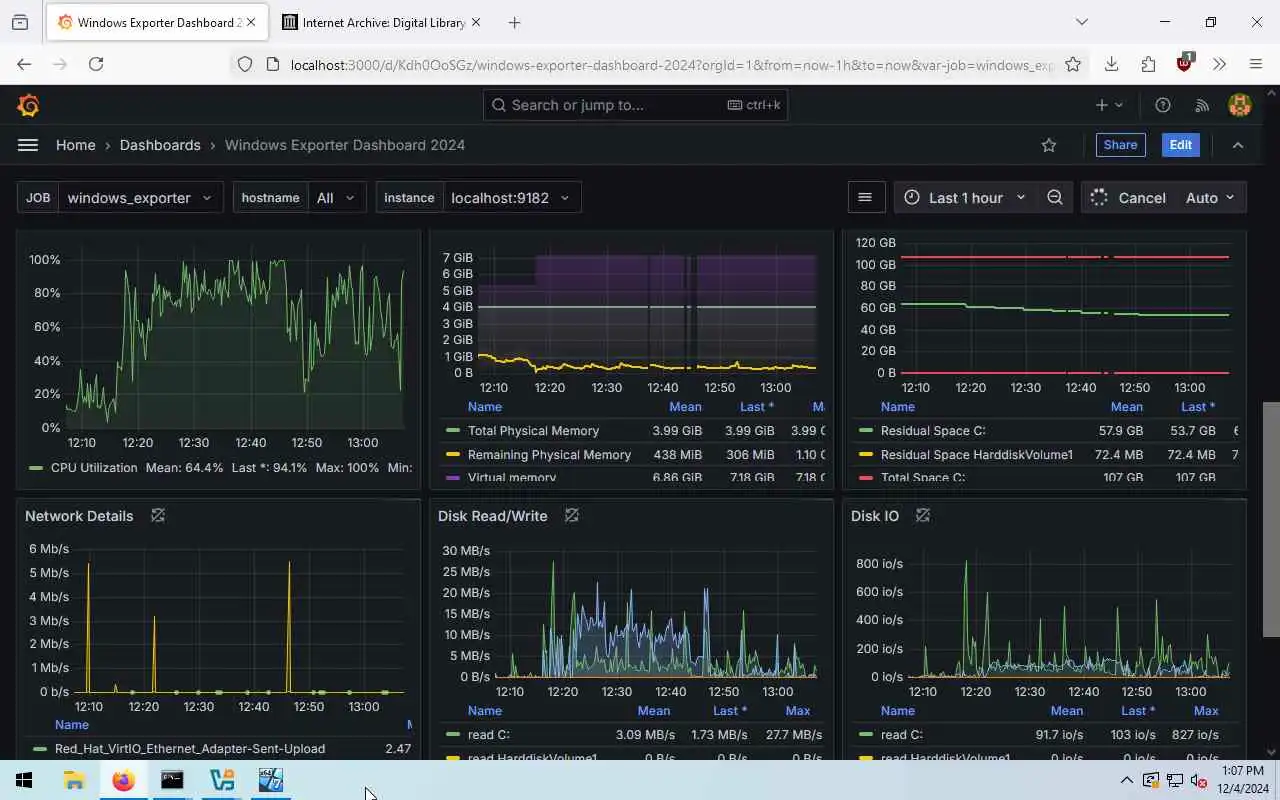Click the Grafana logo icon
The image size is (1280, 800).
28,105
